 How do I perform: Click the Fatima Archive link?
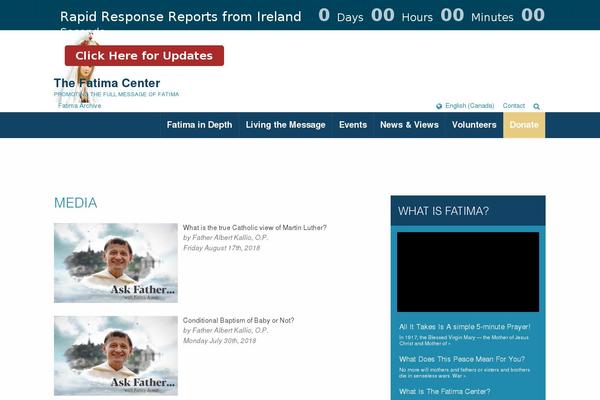click(80, 106)
